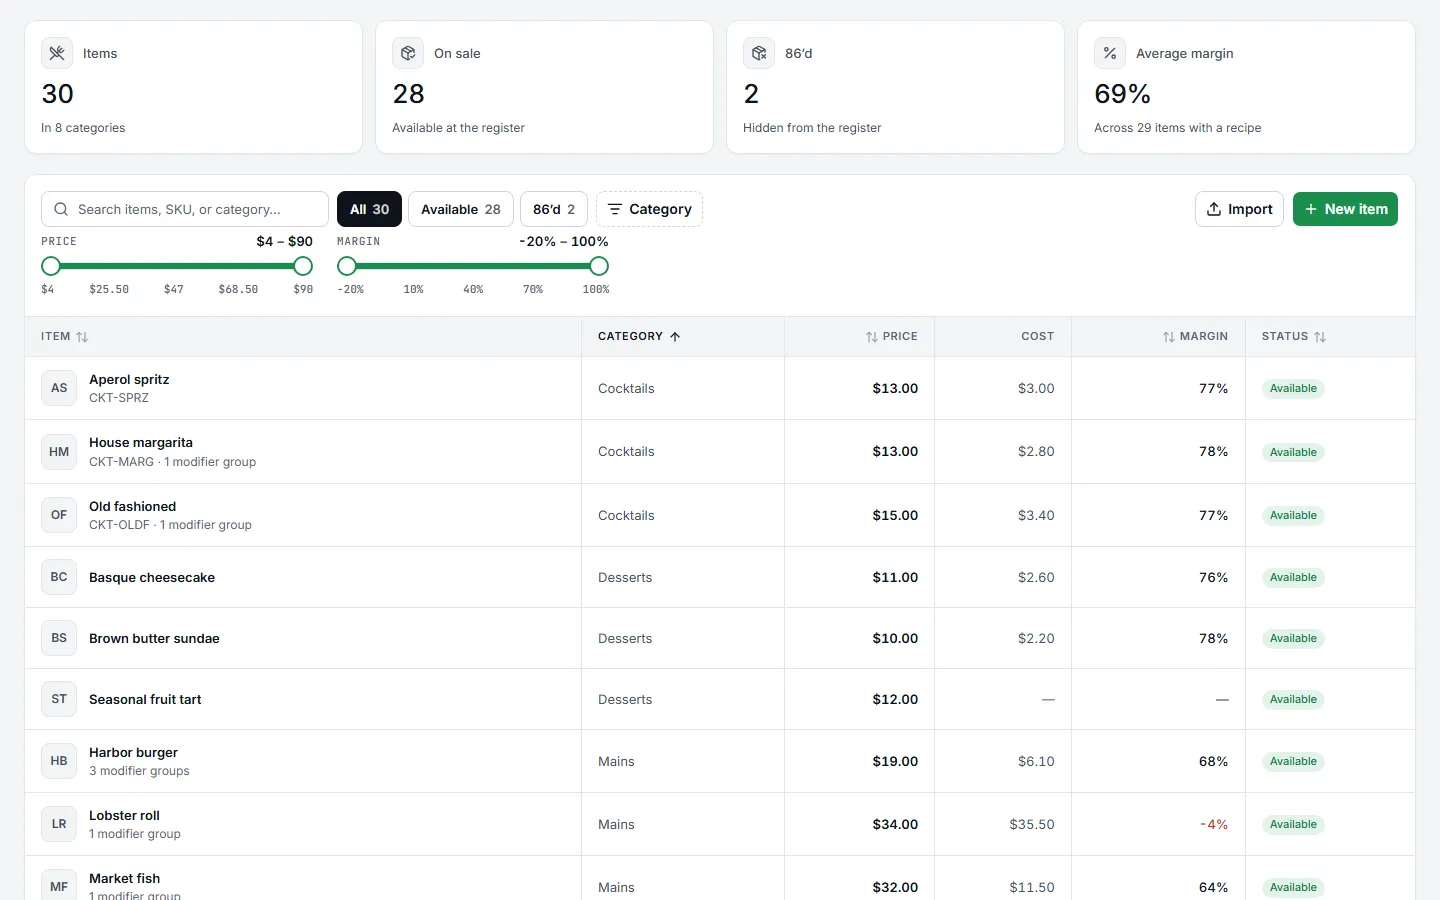Focus the search items input field
Image resolution: width=1440 pixels, height=900 pixels.
(185, 209)
